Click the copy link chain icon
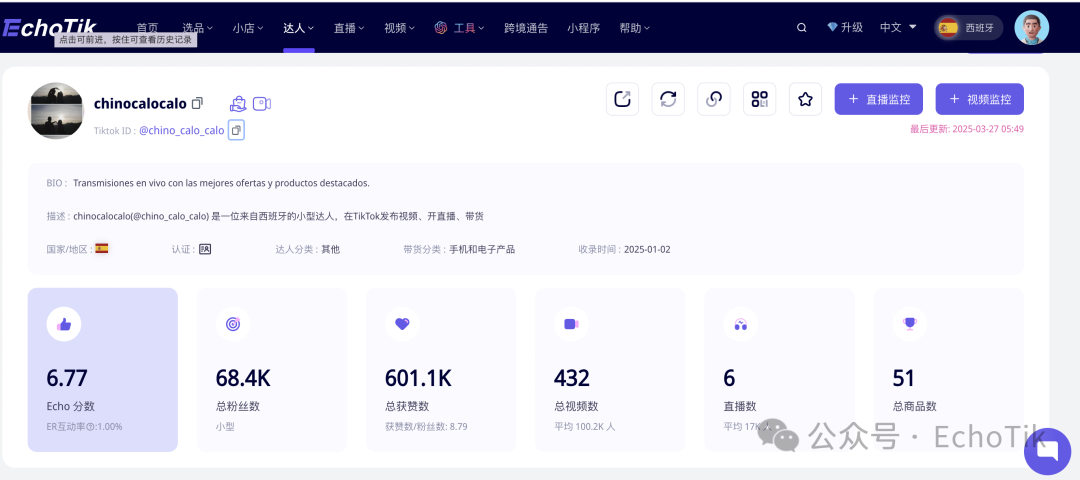 [714, 99]
